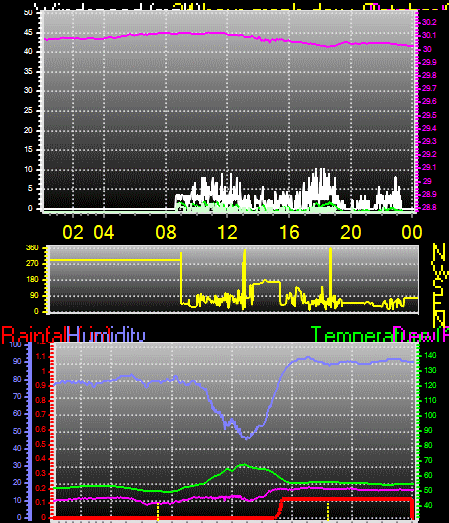Select the 0.9 value on rainfall axis
The height and width of the screenshot is (523, 449).
click(41, 386)
